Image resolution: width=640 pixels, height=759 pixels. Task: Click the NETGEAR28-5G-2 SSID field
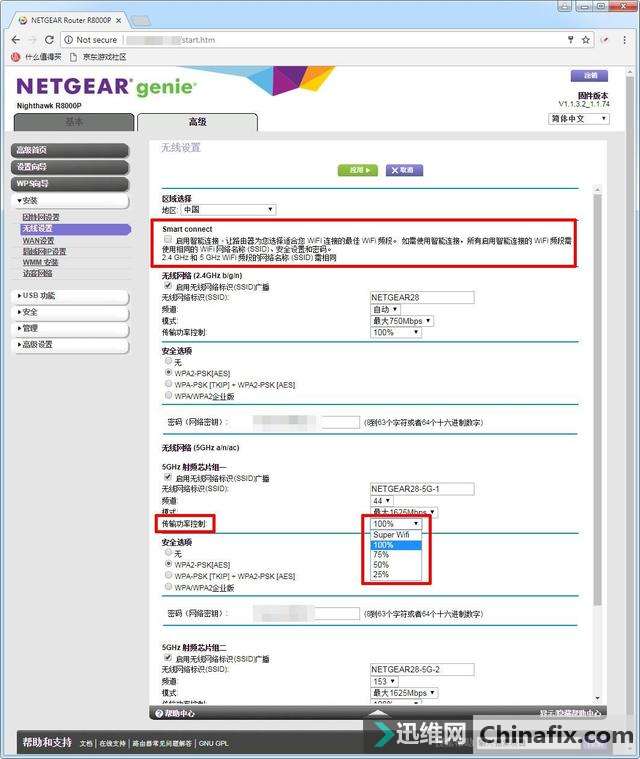(x=422, y=669)
